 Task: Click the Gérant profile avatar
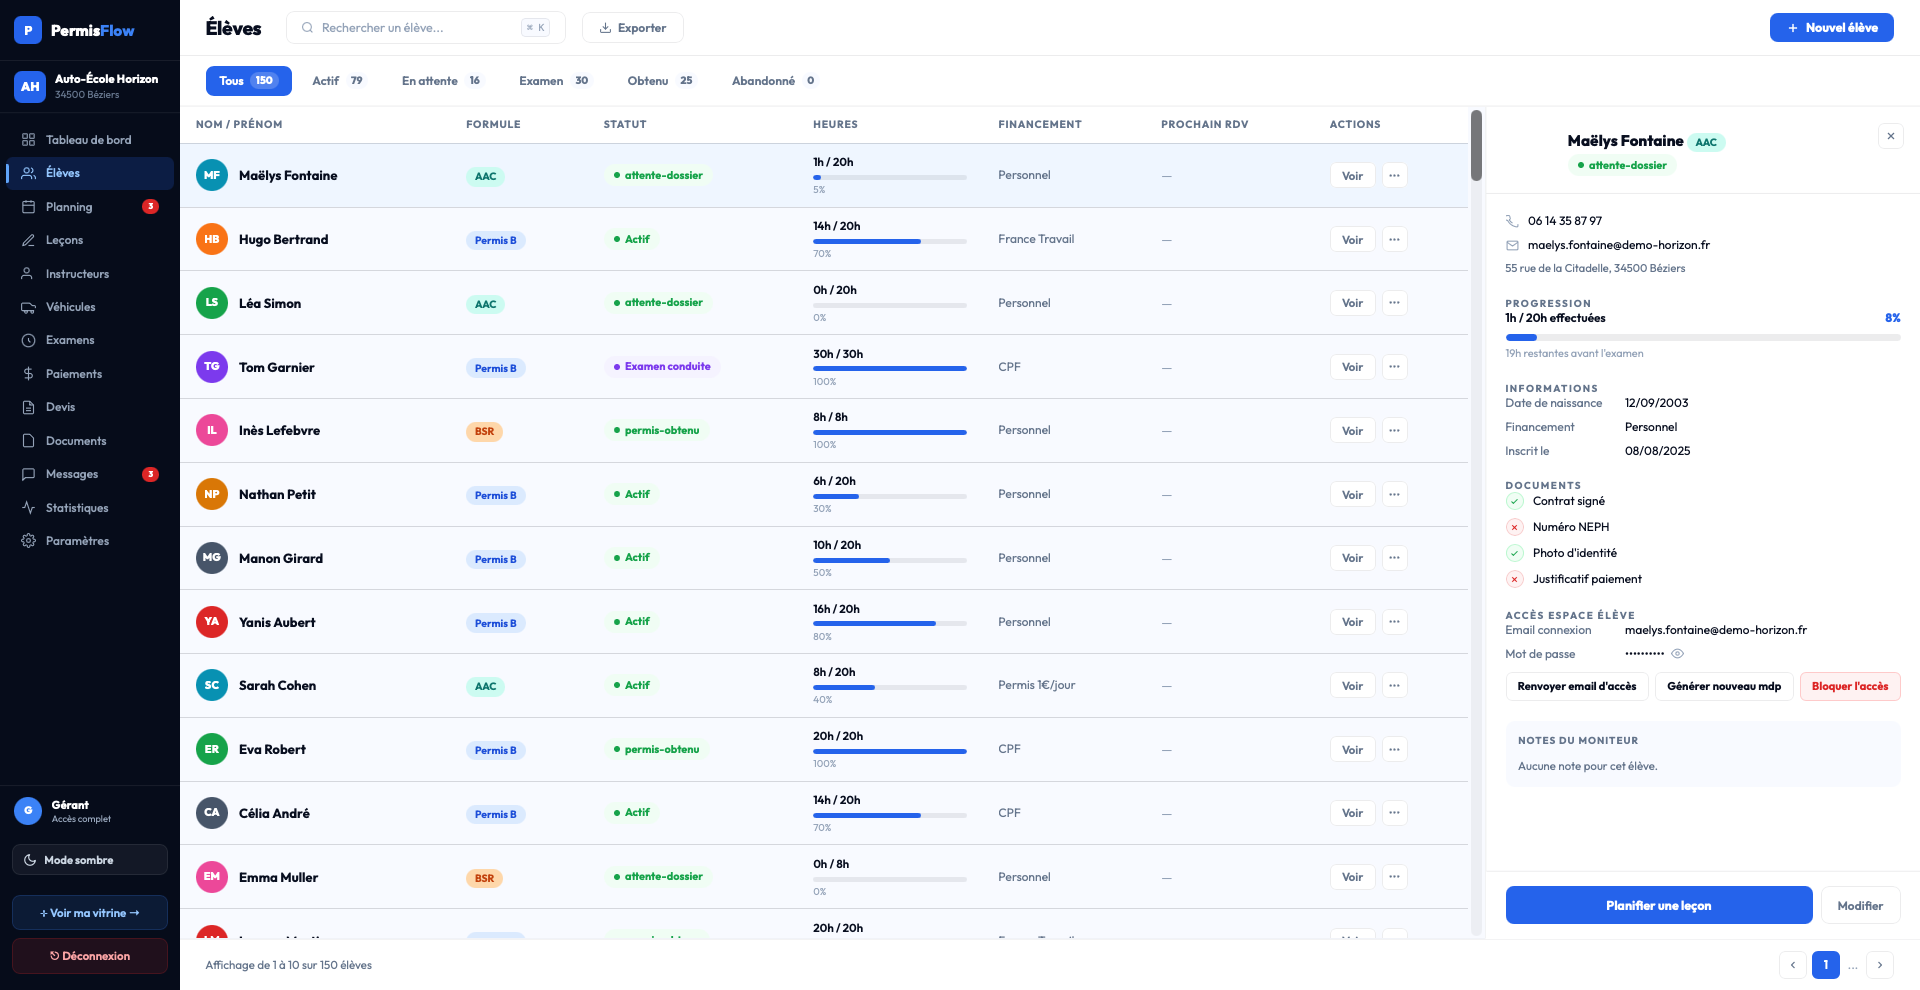coord(28,810)
